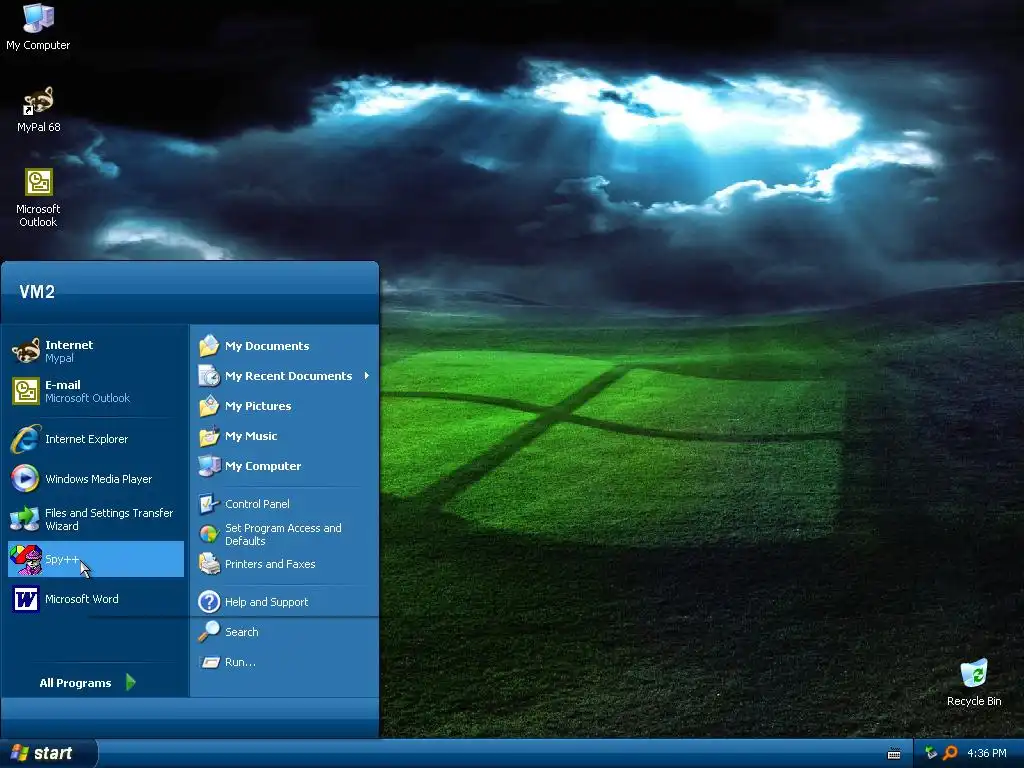Click the Control Panel icon
The width and height of the screenshot is (1024, 768).
[209, 504]
